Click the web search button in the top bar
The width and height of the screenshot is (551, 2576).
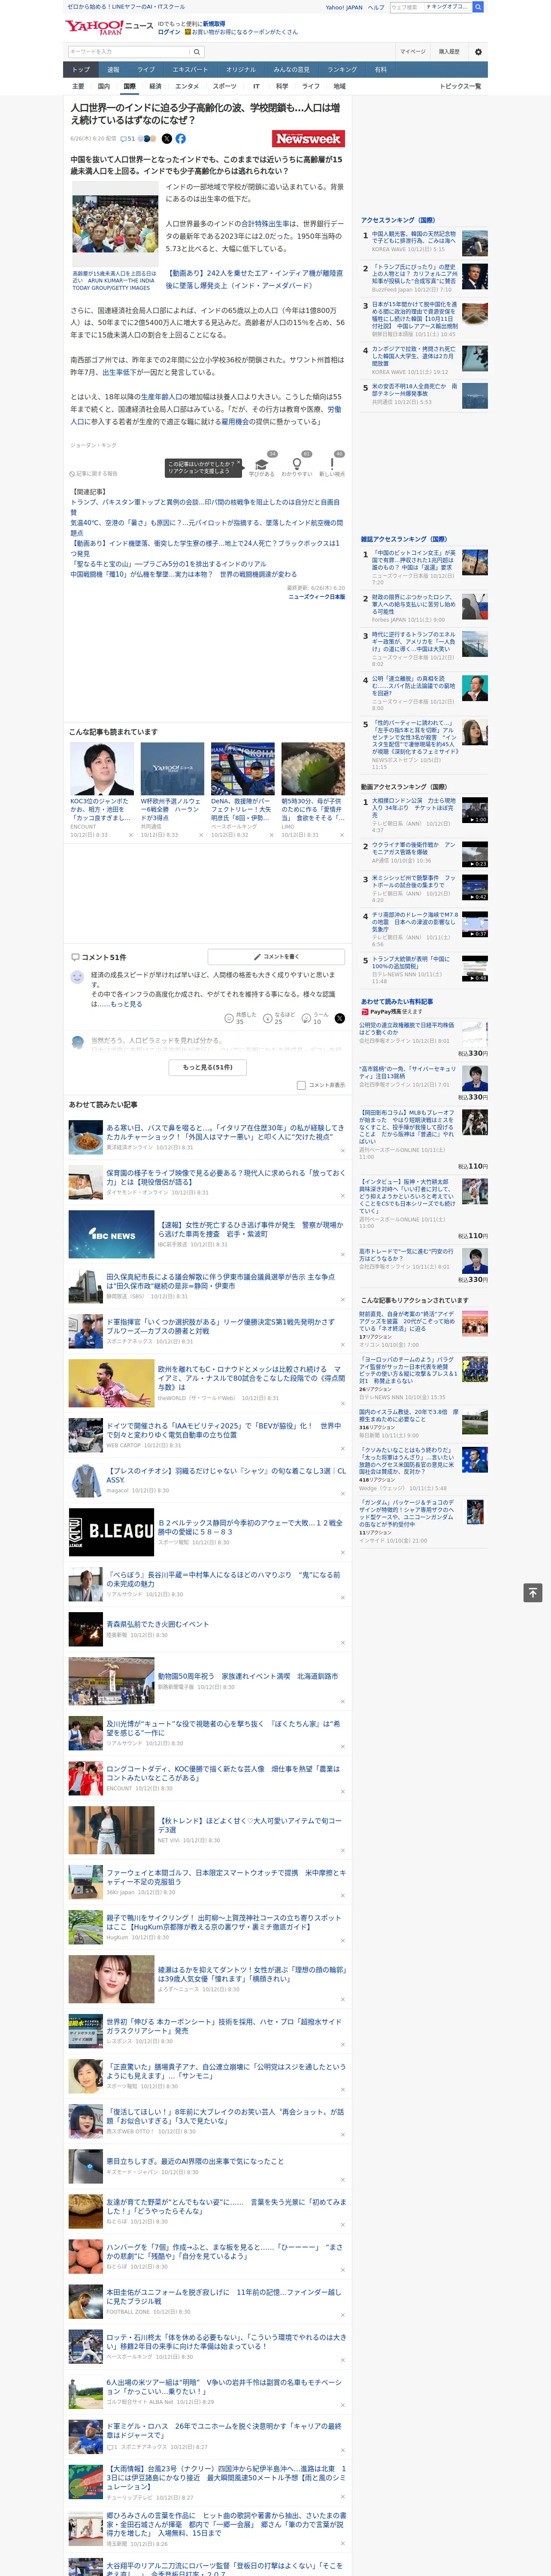(x=478, y=7)
